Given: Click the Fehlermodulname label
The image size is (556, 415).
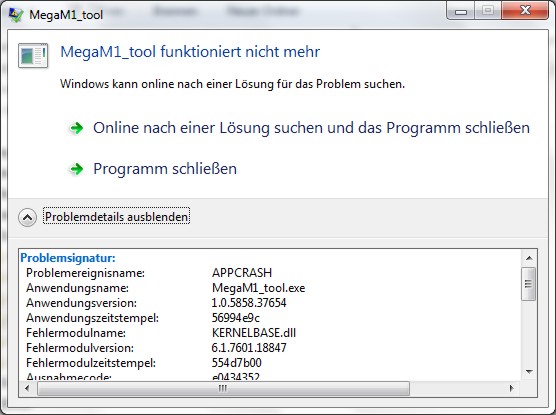Looking at the screenshot, I should click(76, 333).
